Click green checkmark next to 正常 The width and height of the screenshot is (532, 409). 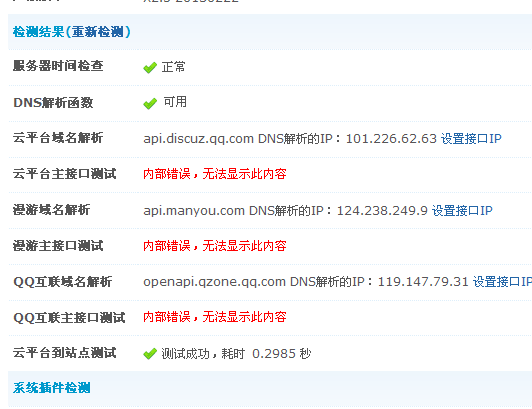coord(150,68)
